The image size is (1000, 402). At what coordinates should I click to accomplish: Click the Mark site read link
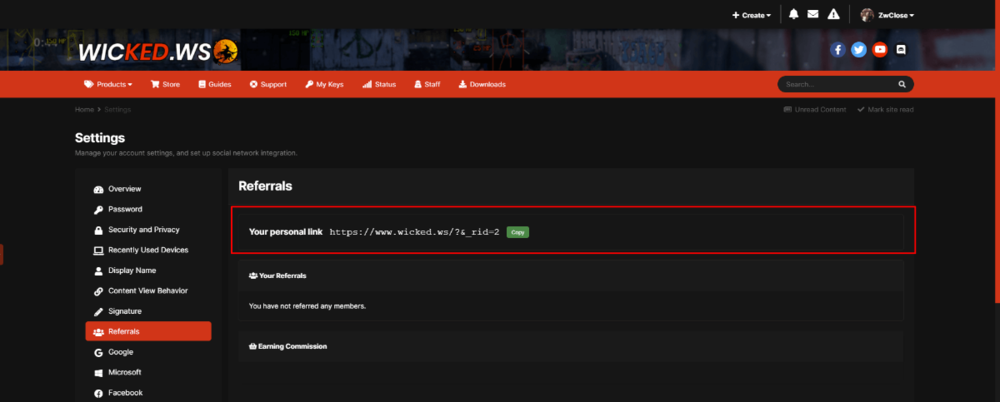click(x=890, y=109)
